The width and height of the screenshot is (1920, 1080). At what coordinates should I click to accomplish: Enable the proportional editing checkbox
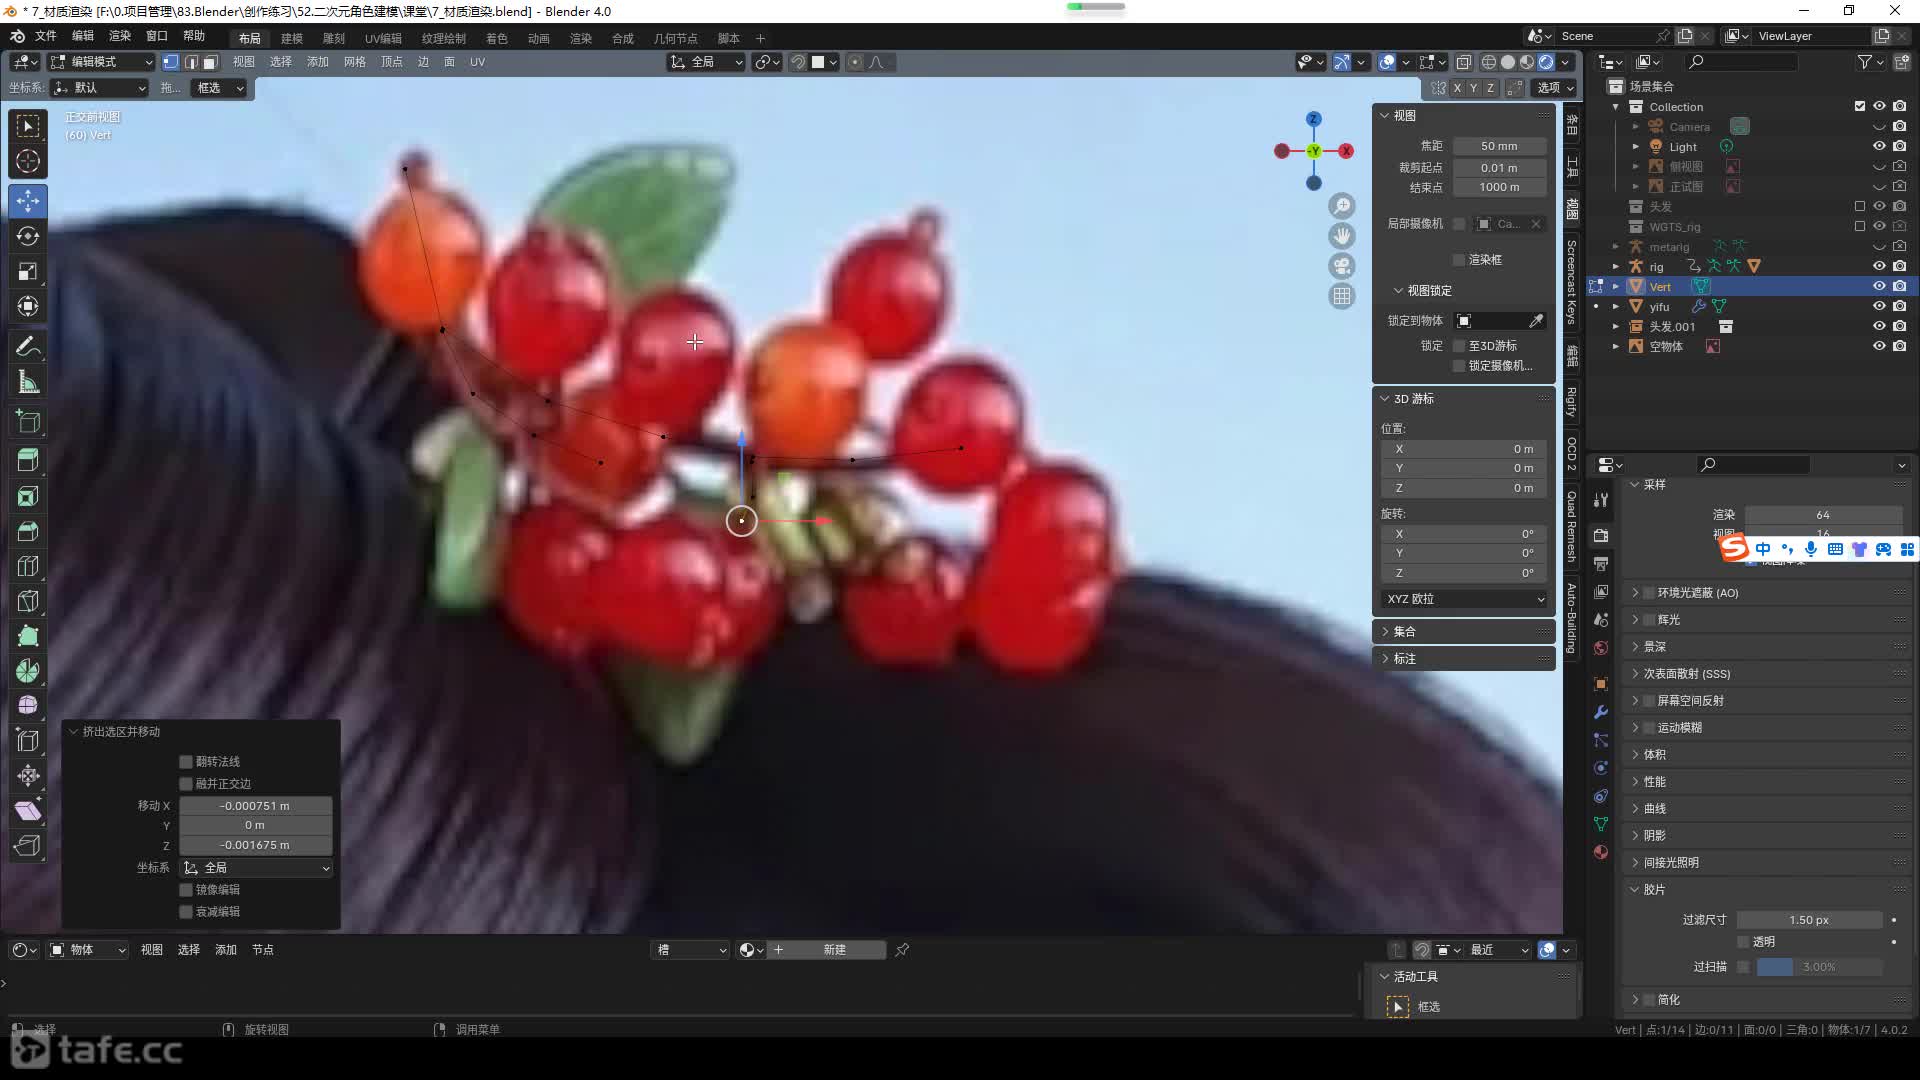[x=186, y=912]
